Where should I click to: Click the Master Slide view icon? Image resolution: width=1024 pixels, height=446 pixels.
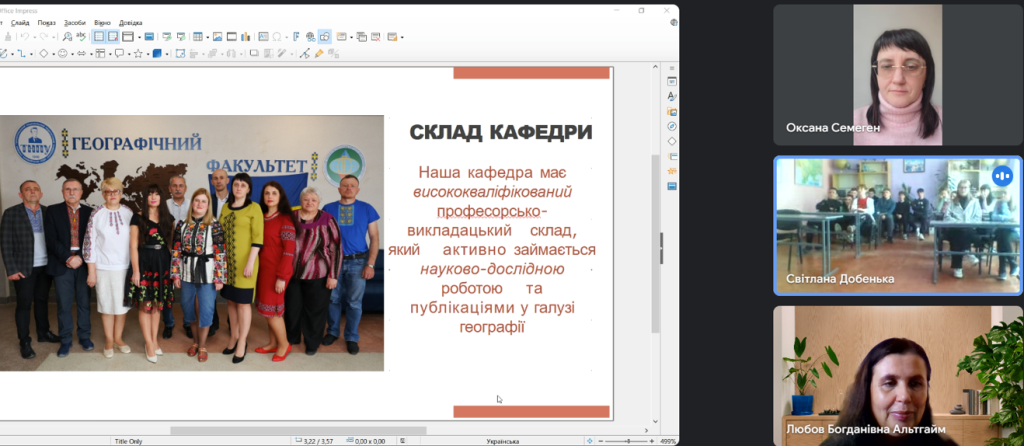tap(150, 37)
